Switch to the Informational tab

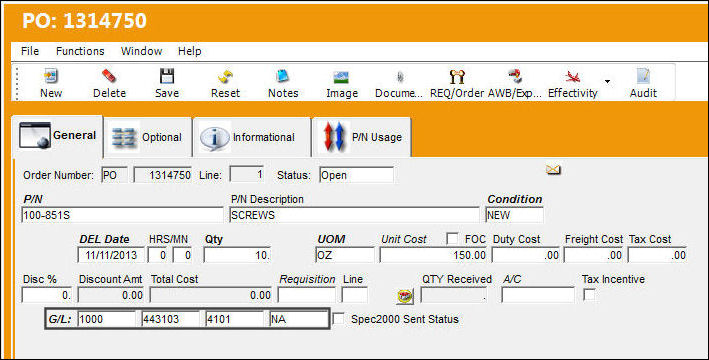click(x=251, y=137)
